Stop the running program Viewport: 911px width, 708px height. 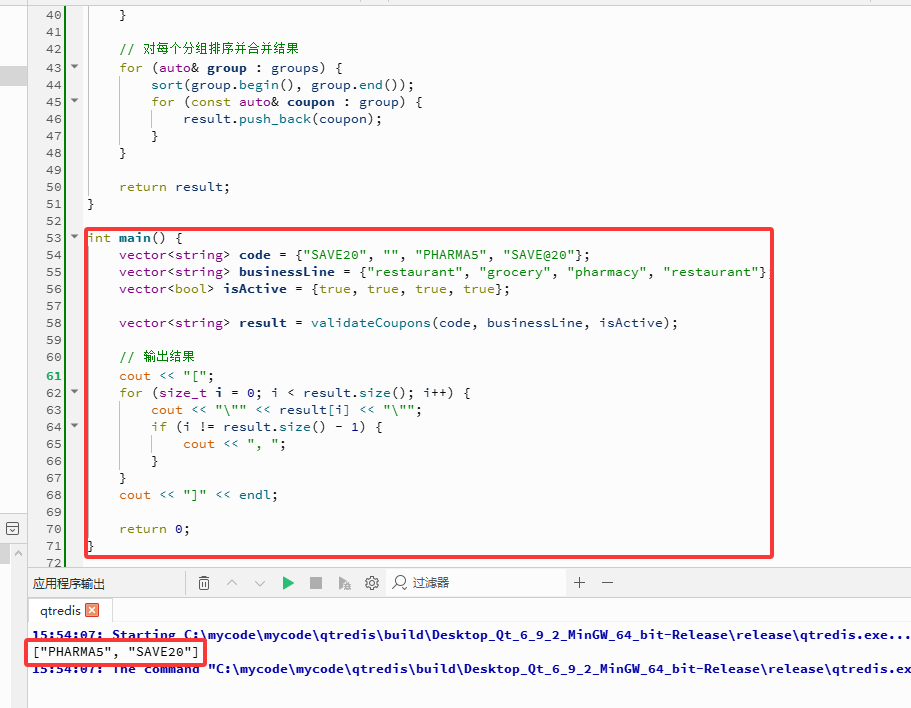tap(316, 583)
